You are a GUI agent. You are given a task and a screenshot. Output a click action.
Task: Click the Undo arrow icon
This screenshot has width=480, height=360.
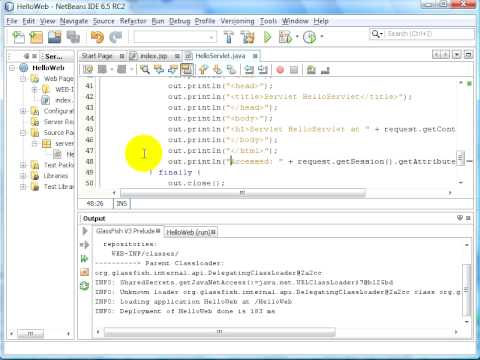pos(97,37)
